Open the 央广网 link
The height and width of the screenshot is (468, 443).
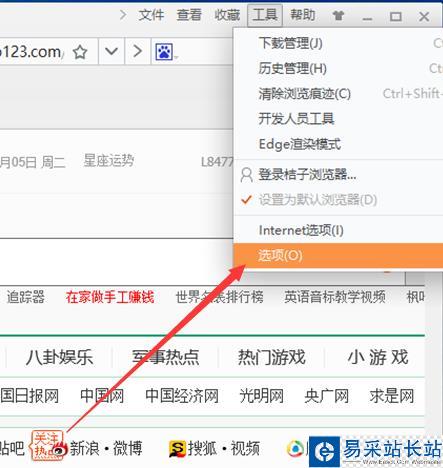click(x=327, y=396)
